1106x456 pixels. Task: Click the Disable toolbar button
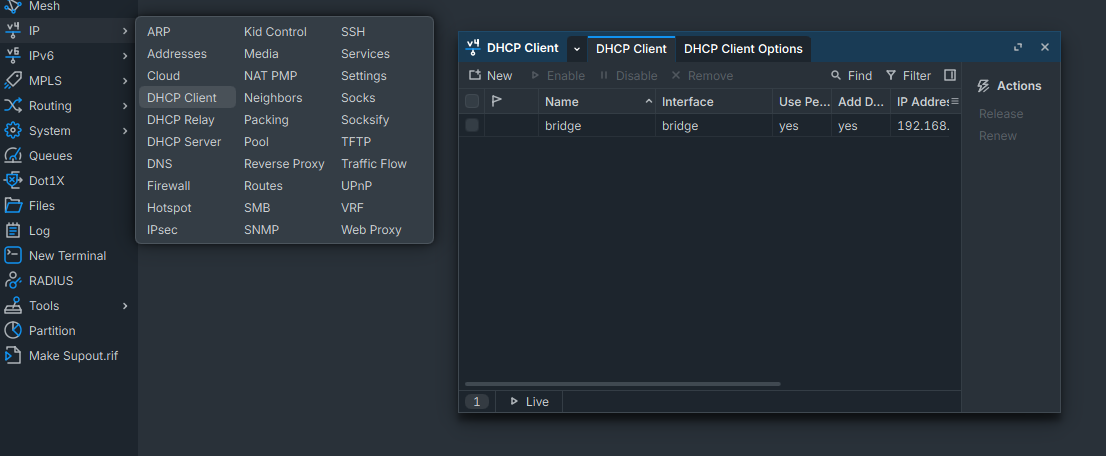[628, 76]
